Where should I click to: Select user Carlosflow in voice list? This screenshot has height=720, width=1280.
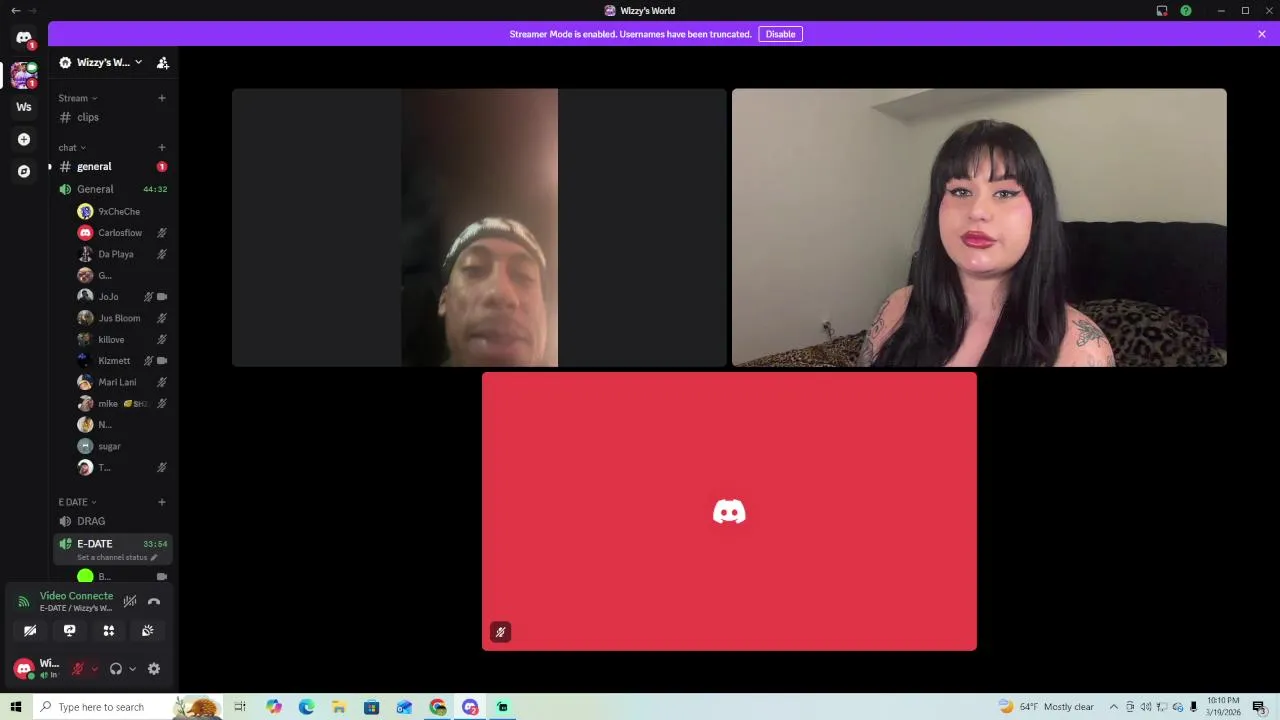click(x=122, y=233)
